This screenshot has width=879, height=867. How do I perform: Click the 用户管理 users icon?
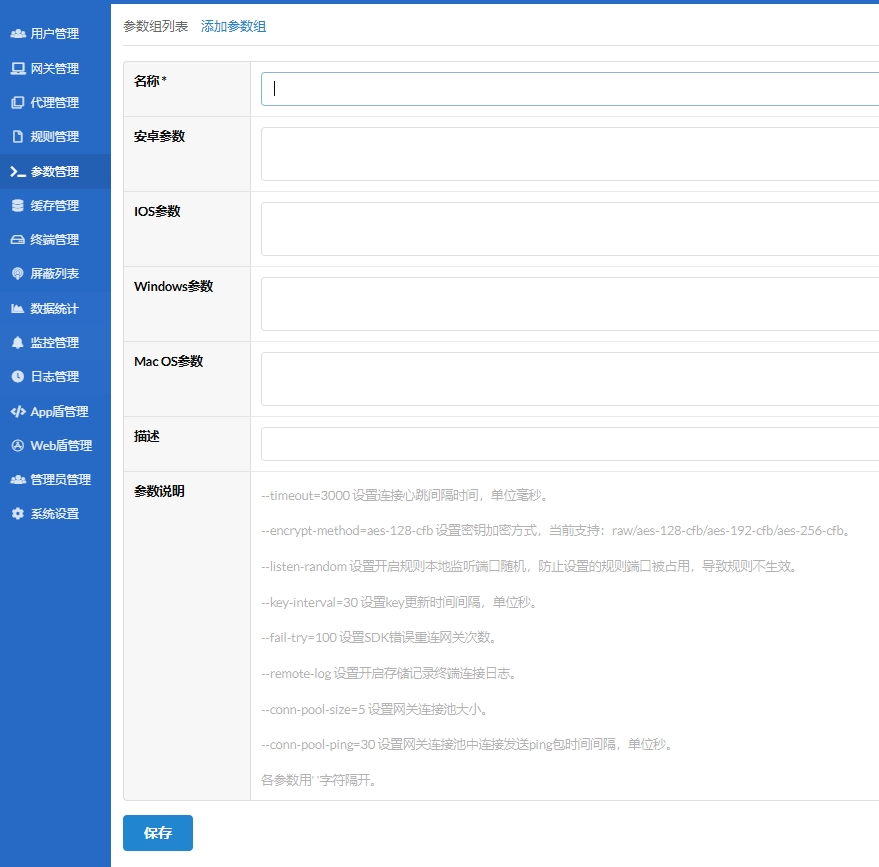point(18,34)
